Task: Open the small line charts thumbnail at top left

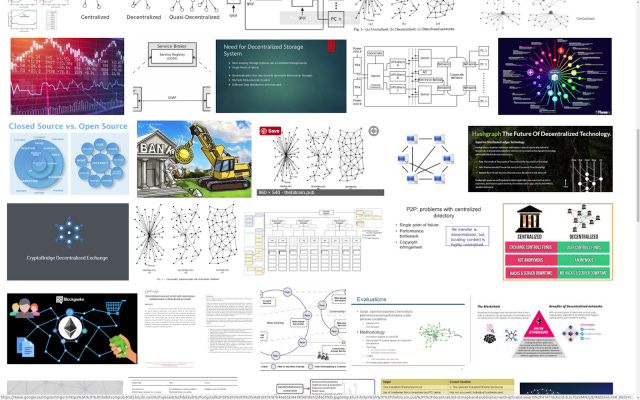Action: 33,16
